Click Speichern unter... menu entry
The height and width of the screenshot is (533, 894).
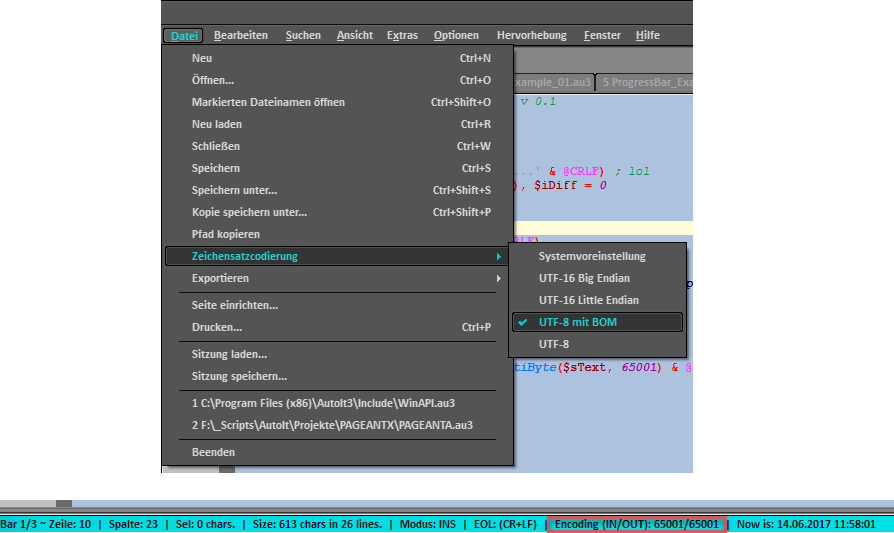pyautogui.click(x=234, y=190)
